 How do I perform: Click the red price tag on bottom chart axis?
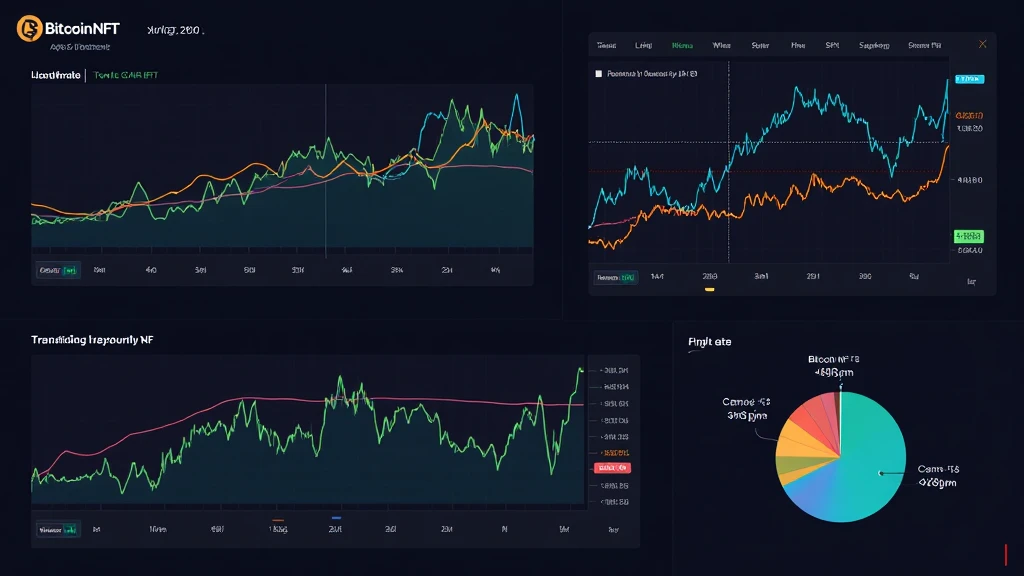612,467
